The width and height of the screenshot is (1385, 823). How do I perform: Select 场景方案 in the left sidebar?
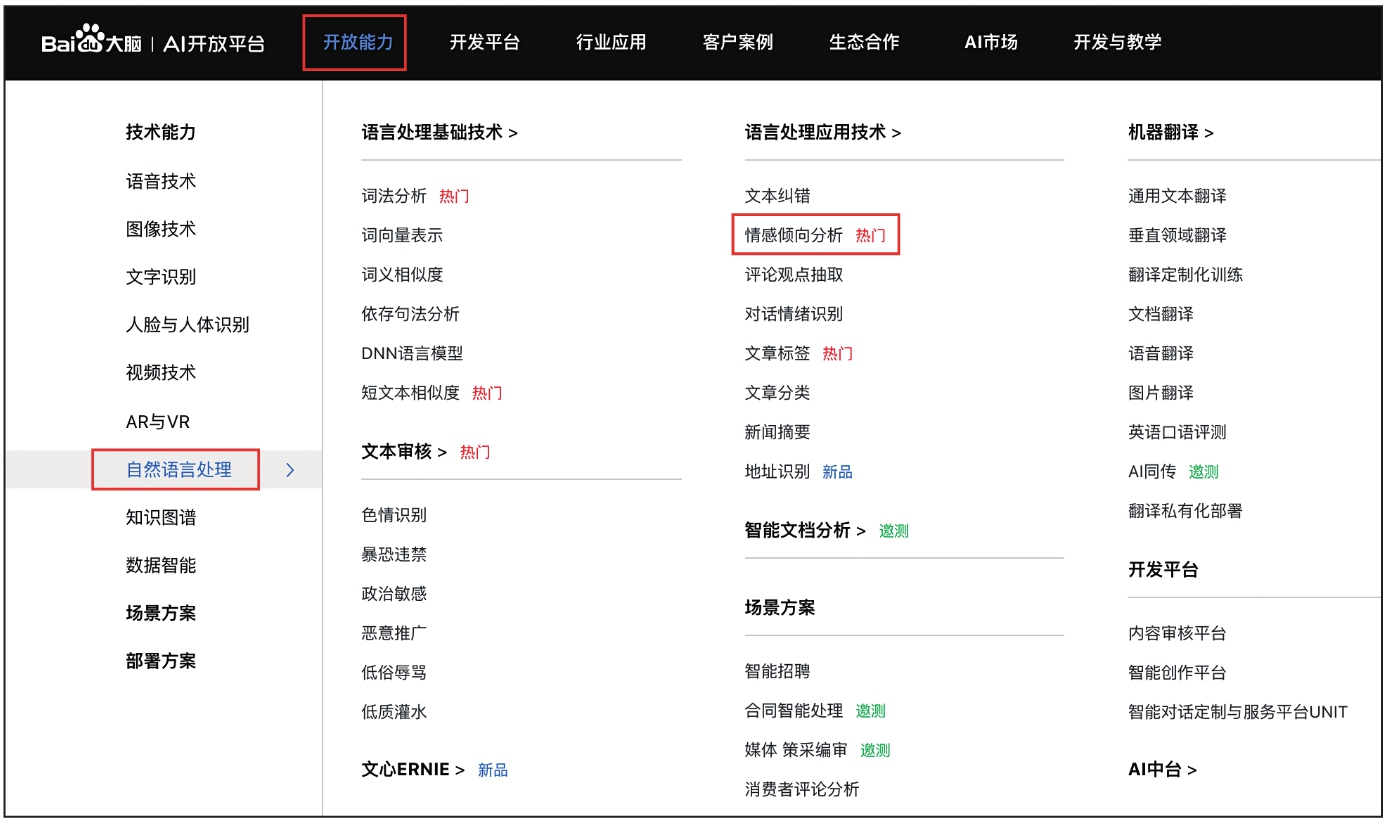(x=161, y=614)
